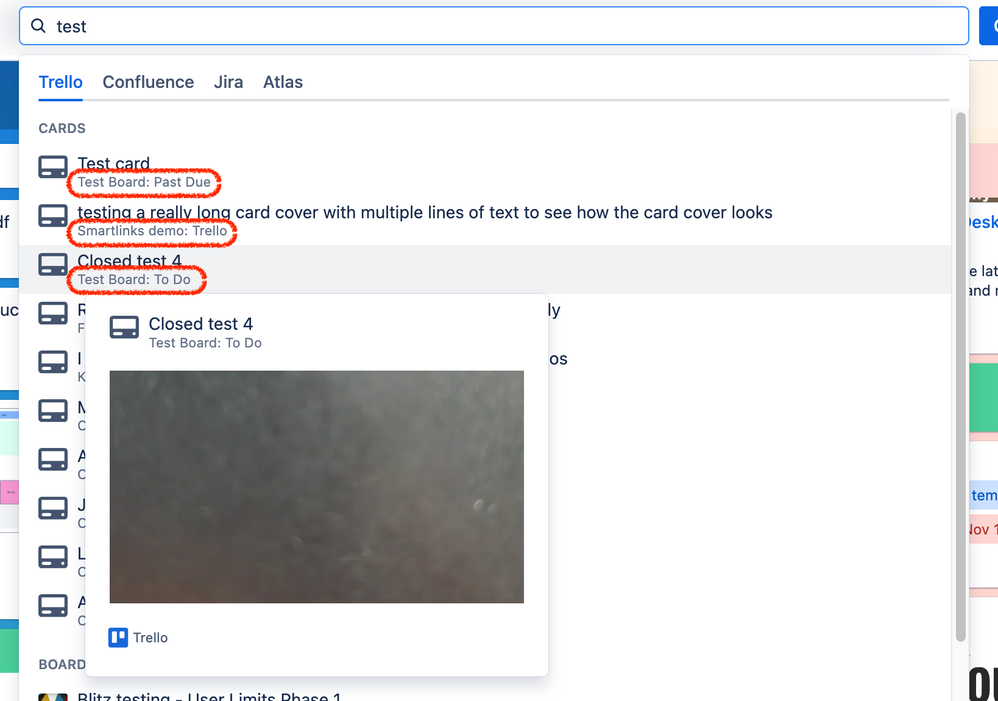
Task: Click card icon of row starting with I
Action: coord(53,362)
